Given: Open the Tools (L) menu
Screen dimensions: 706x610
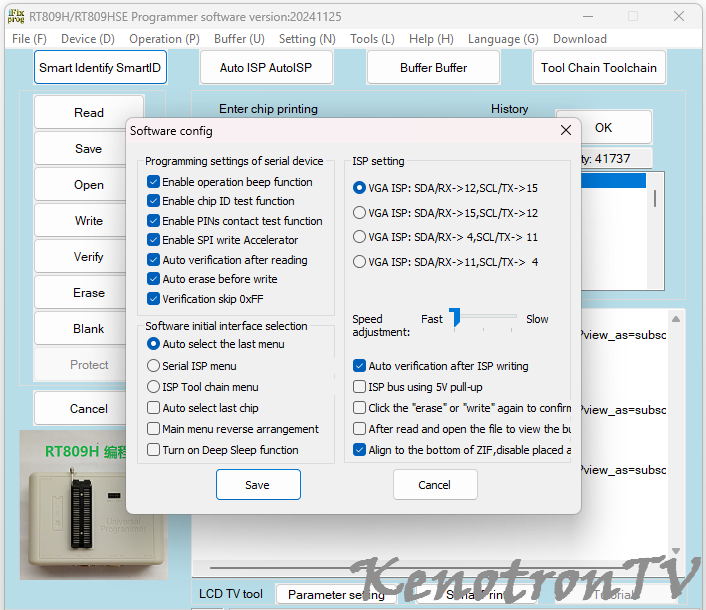Looking at the screenshot, I should click(372, 39).
